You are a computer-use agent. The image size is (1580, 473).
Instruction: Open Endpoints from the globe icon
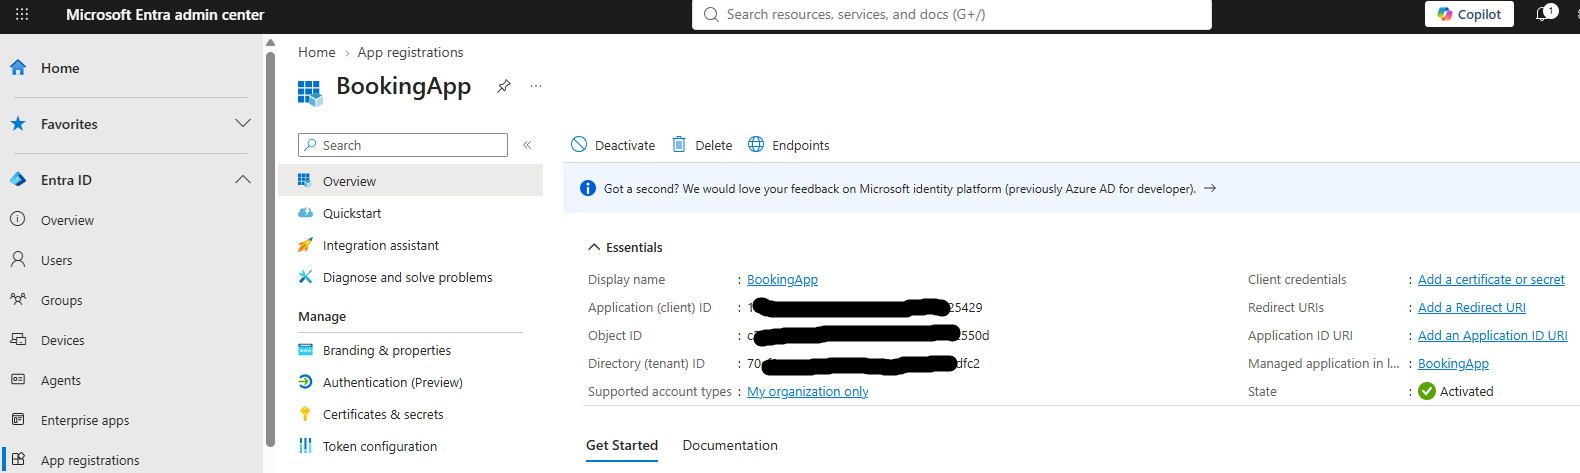coord(756,144)
